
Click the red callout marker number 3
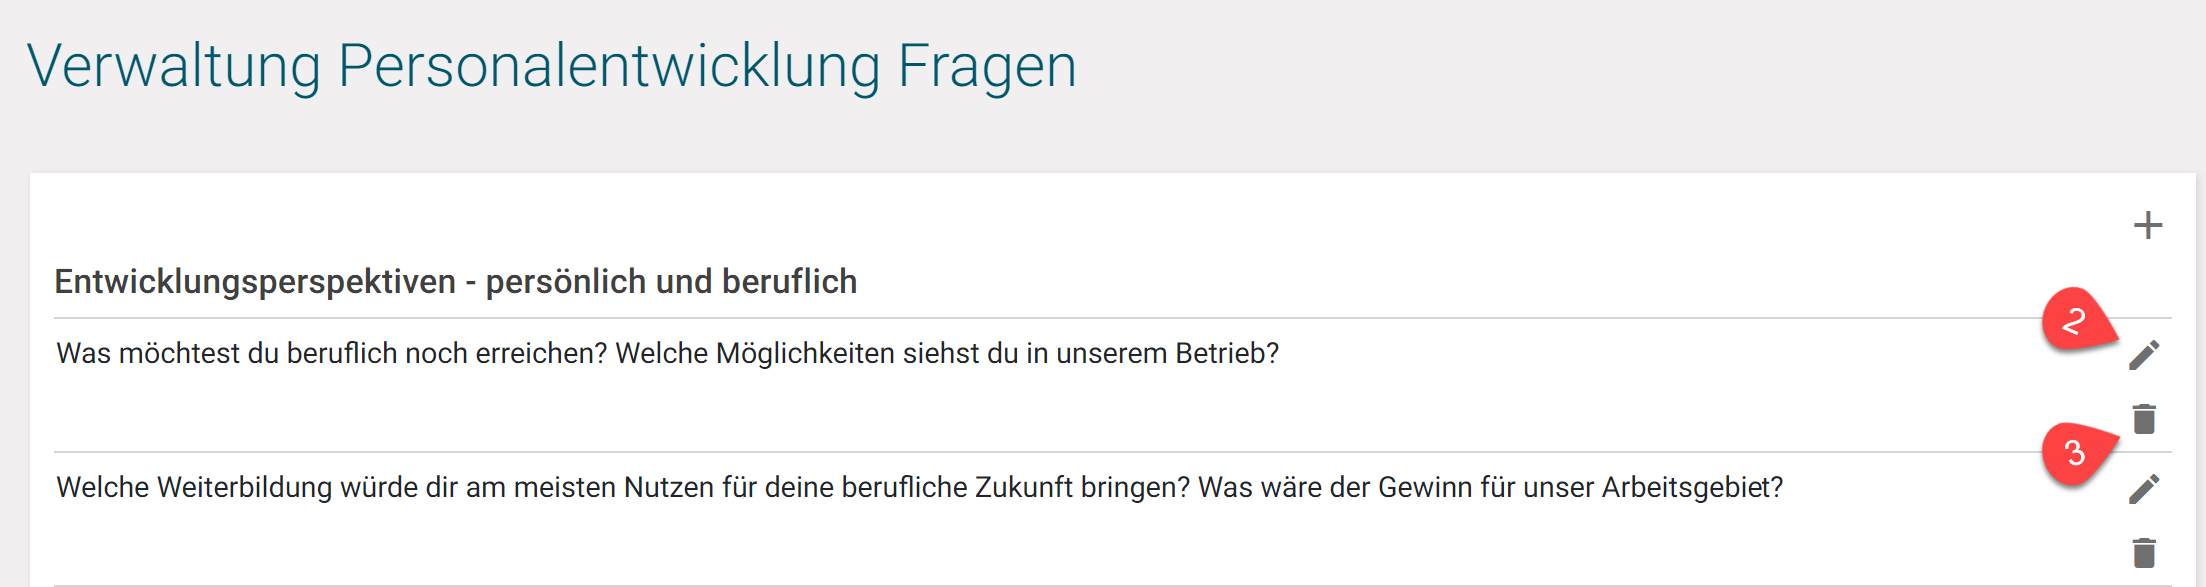[2075, 454]
